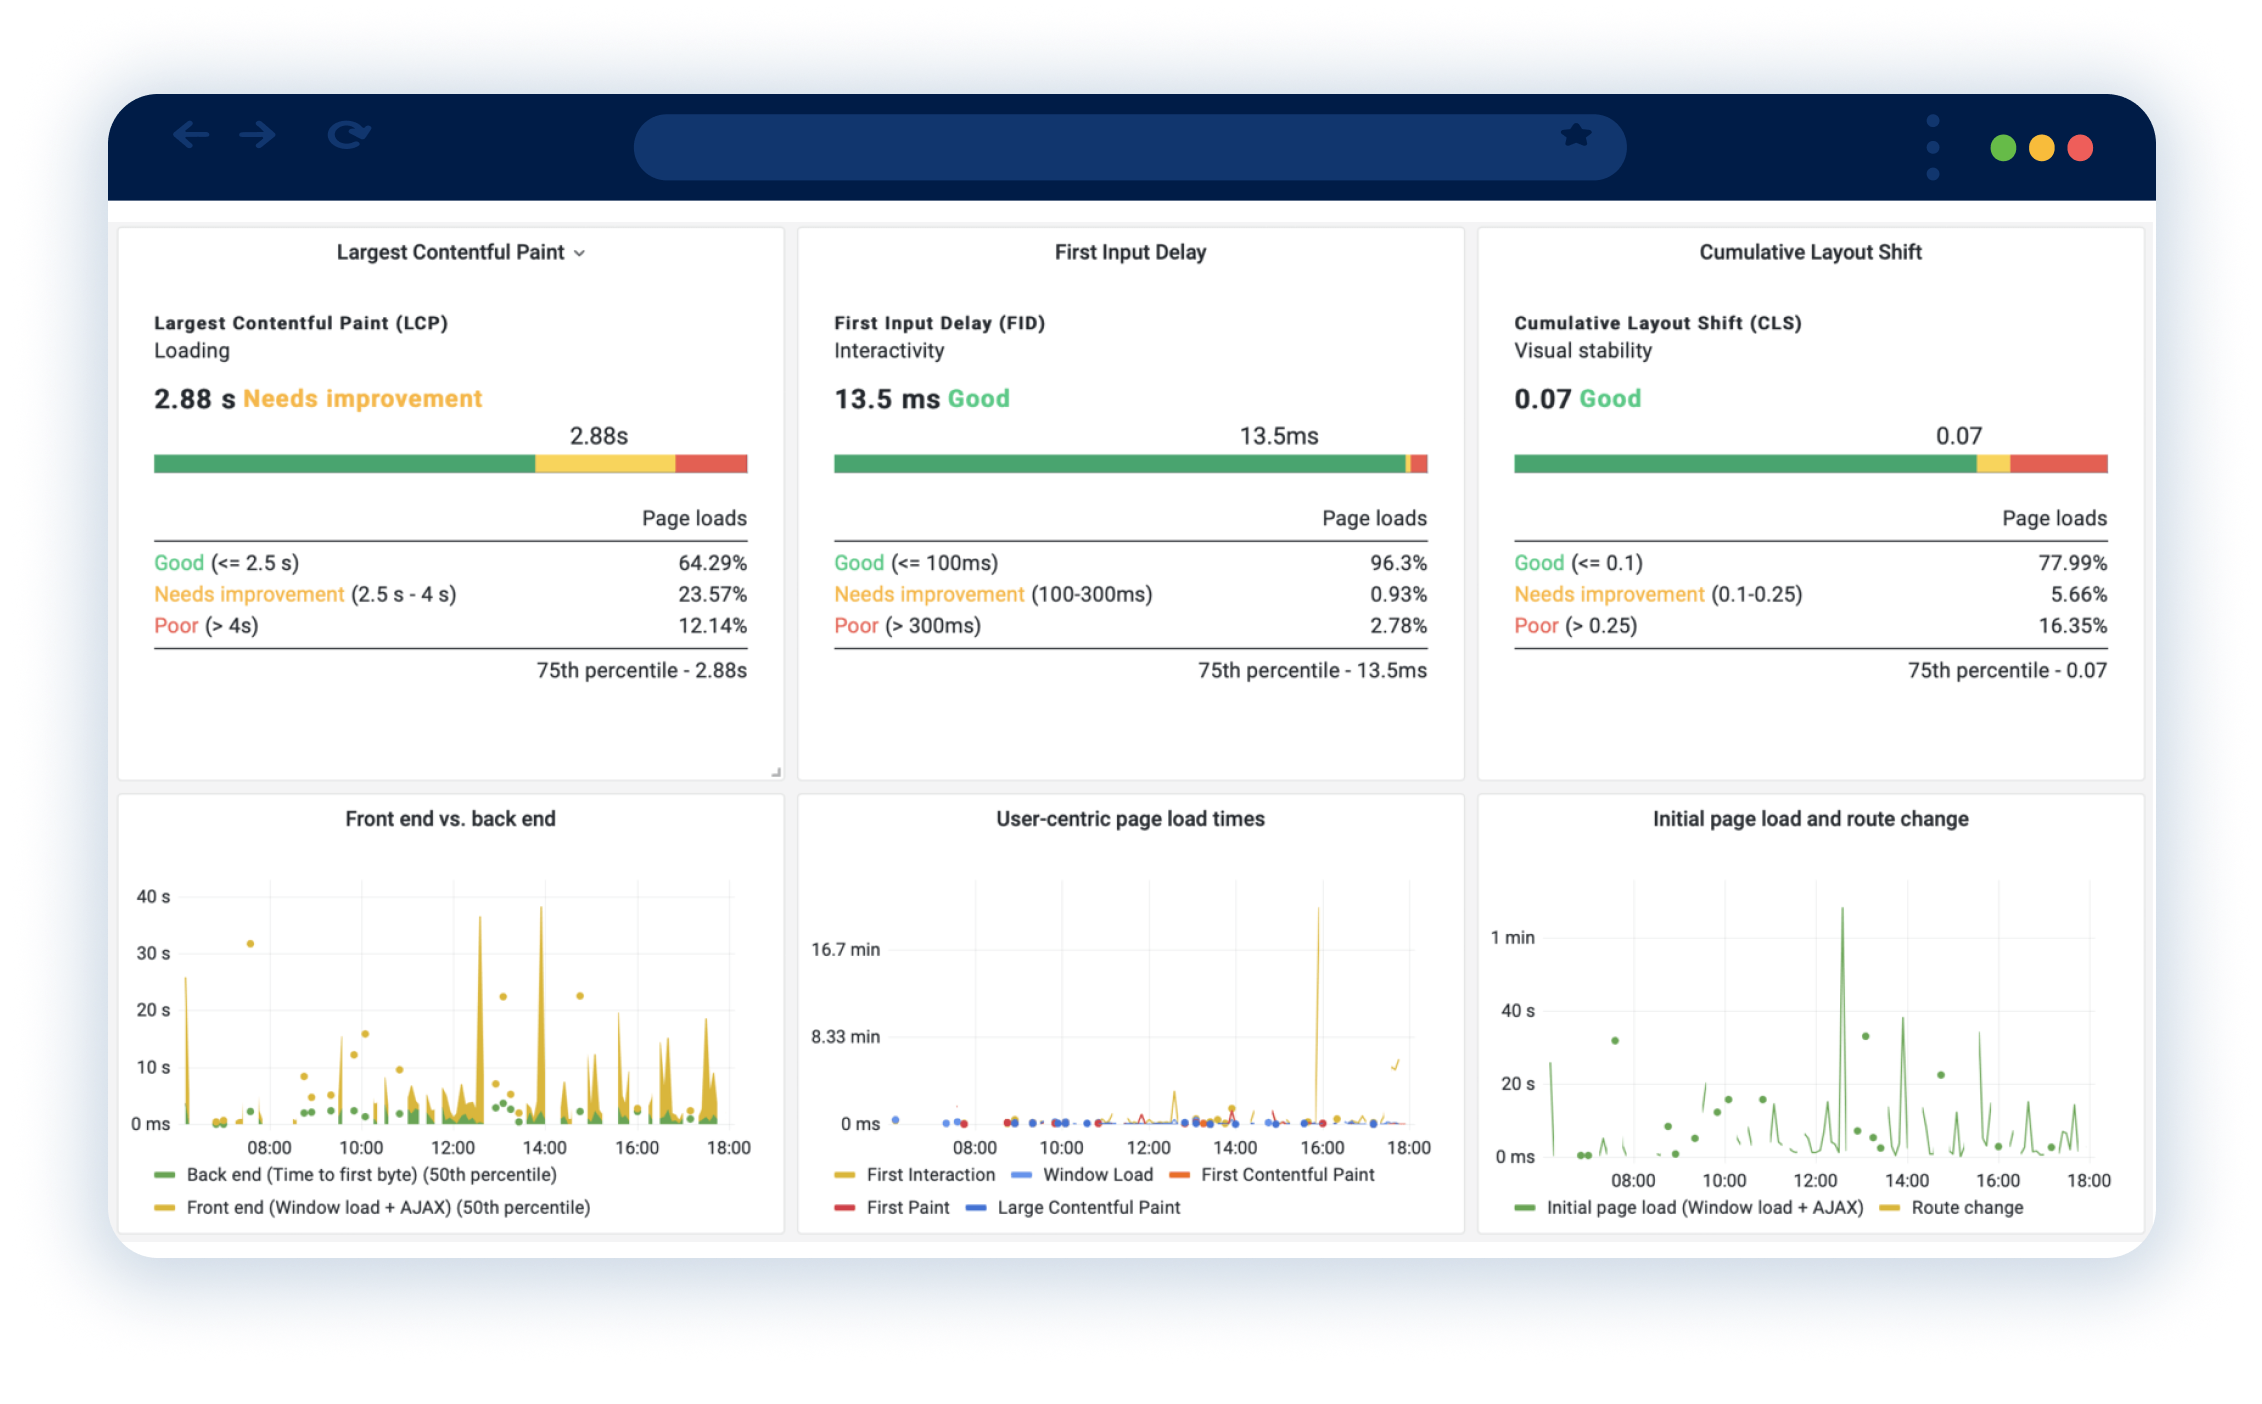This screenshot has width=2262, height=1404.
Task: Click the red window circle
Action: pos(2080,148)
